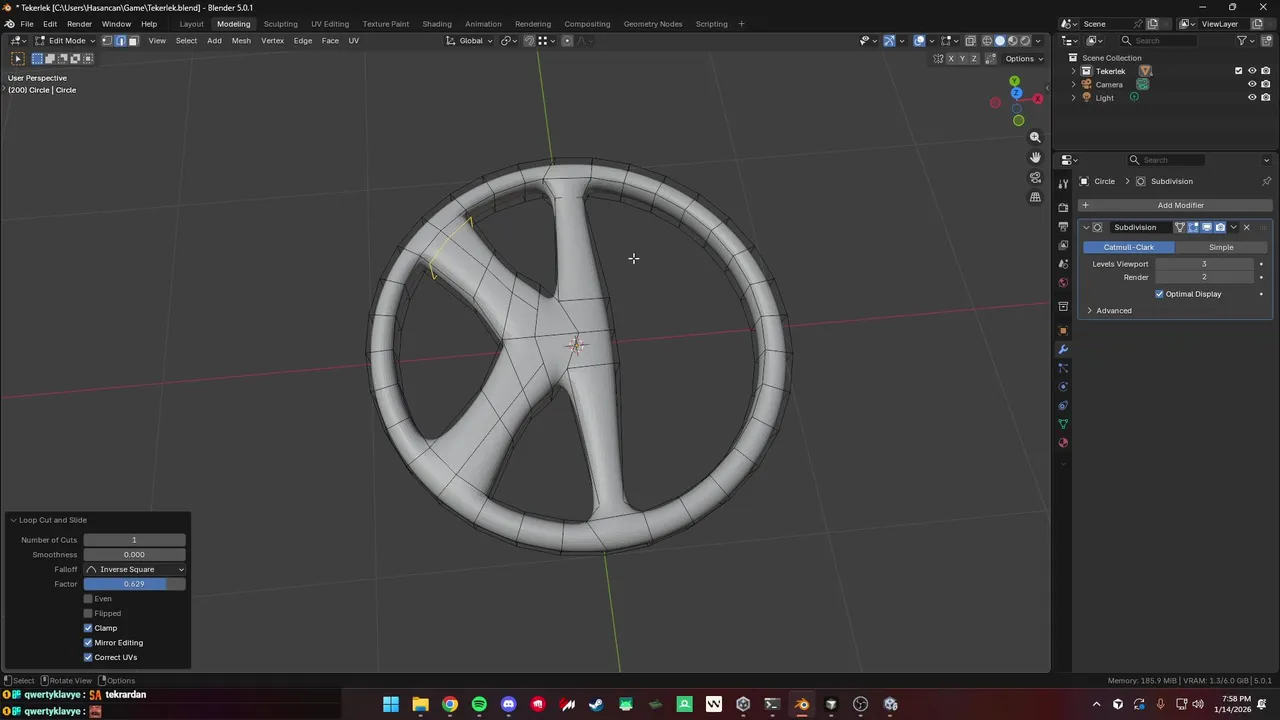This screenshot has height=720, width=1280.
Task: Expand the Light object tree
Action: pyautogui.click(x=1074, y=97)
